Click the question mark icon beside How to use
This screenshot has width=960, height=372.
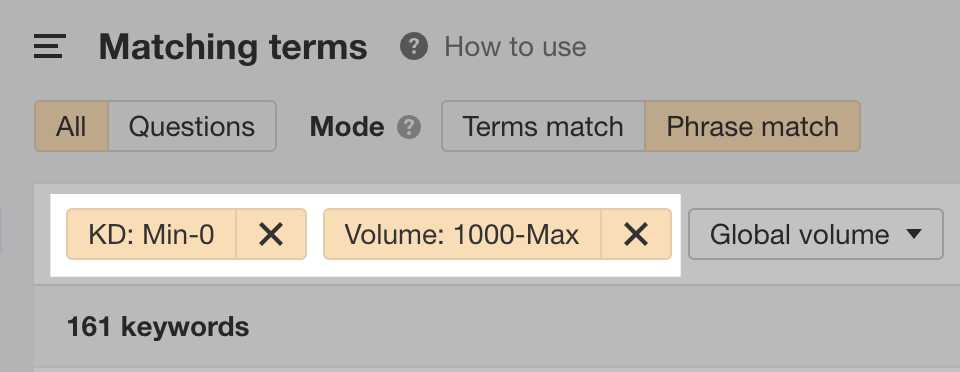click(x=414, y=46)
